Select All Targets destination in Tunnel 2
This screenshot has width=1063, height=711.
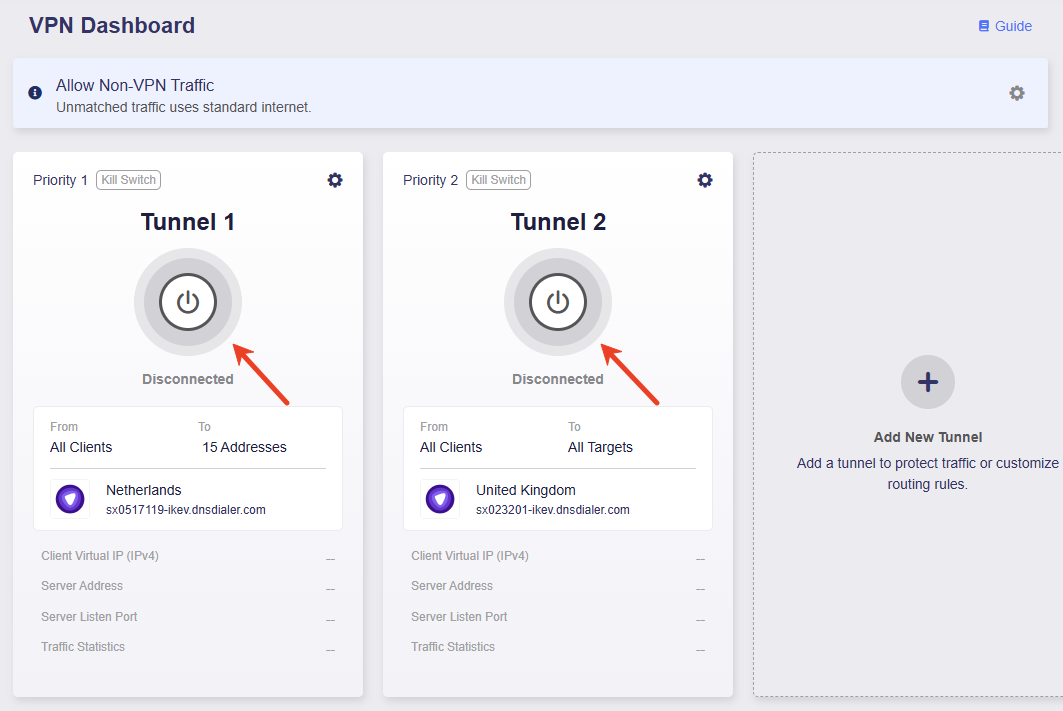(600, 447)
